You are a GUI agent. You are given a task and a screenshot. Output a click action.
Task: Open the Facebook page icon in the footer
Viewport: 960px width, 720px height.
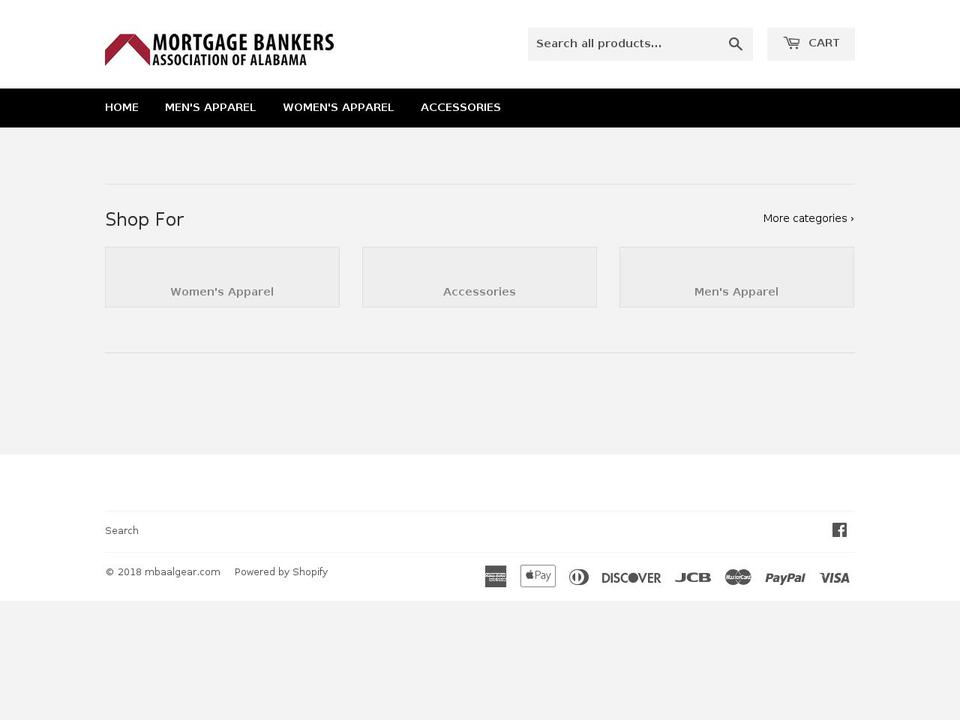click(839, 530)
